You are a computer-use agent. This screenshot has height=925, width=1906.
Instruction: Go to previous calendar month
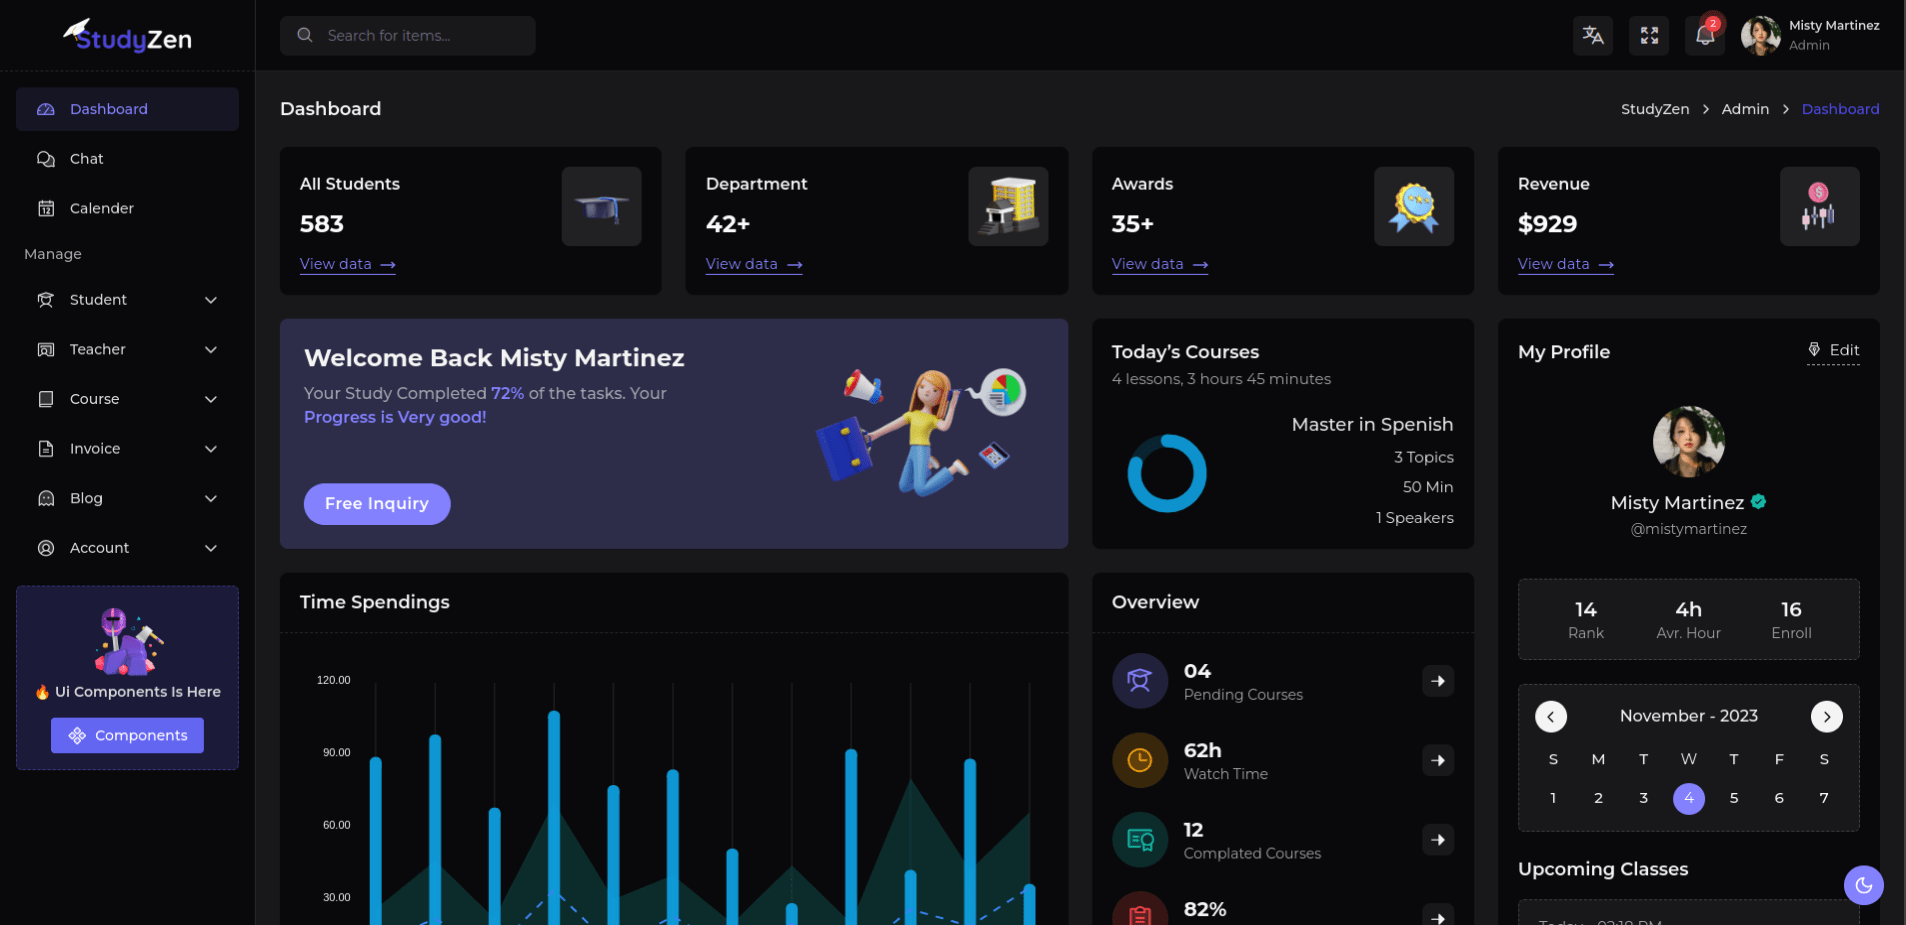pos(1551,716)
